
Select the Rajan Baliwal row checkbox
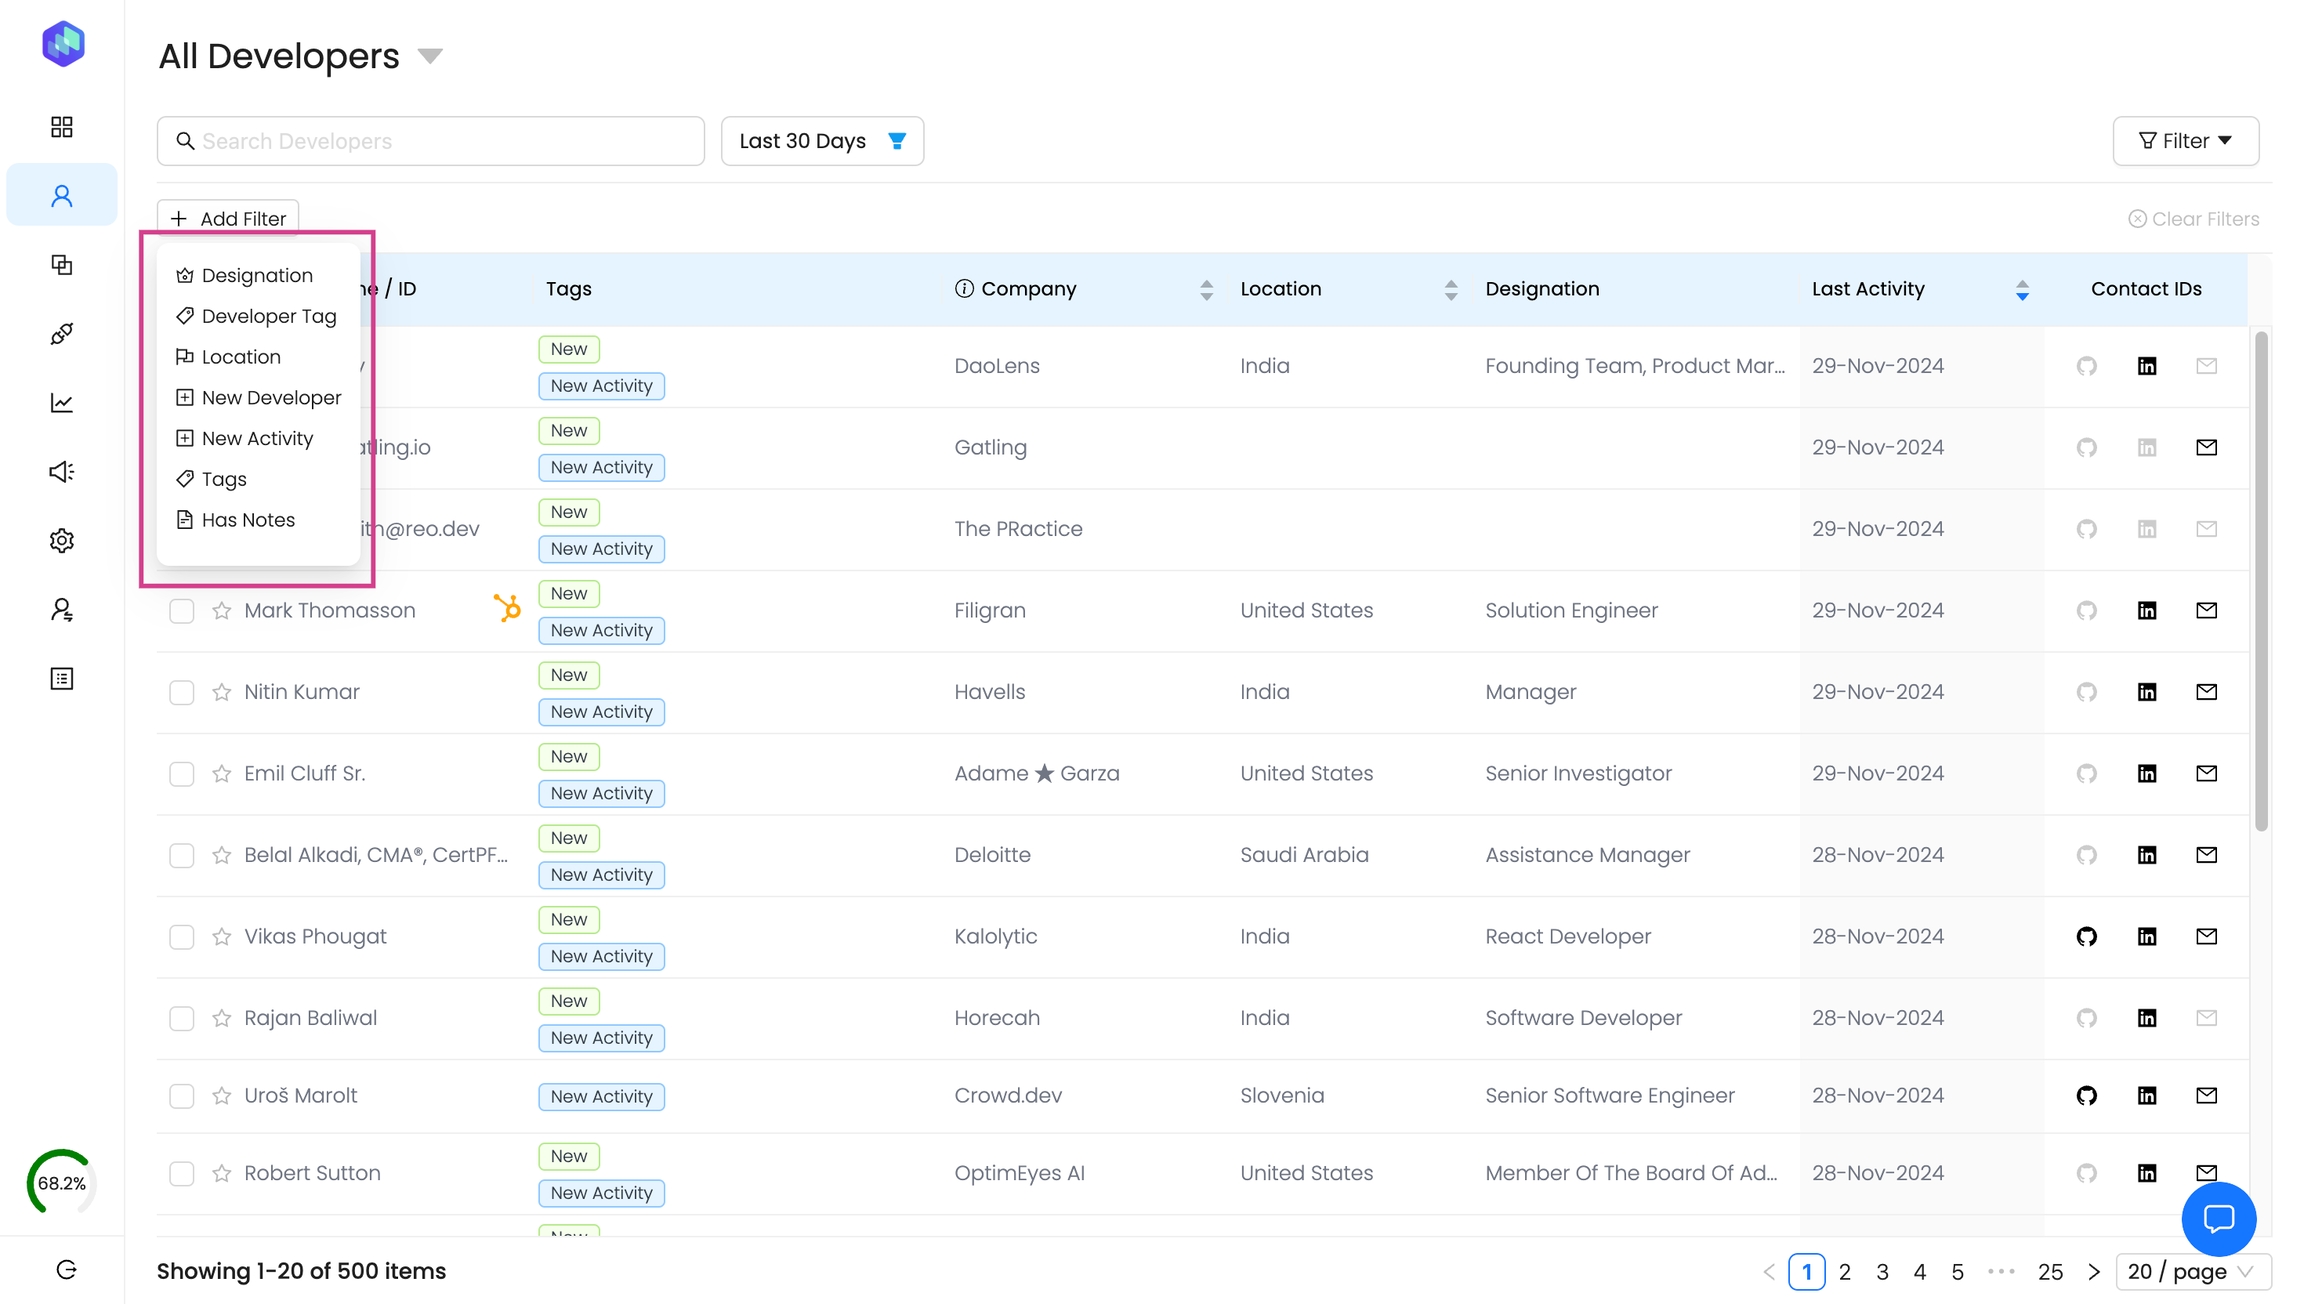pos(182,1019)
